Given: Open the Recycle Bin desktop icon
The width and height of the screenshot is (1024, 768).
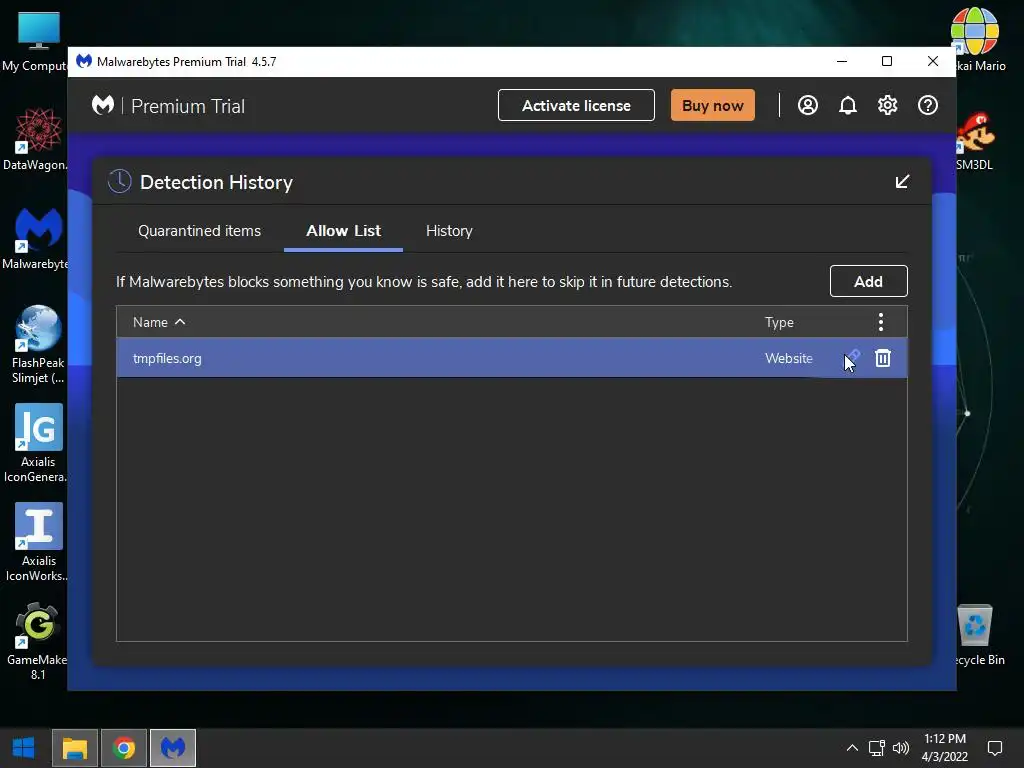Looking at the screenshot, I should pyautogui.click(x=978, y=635).
